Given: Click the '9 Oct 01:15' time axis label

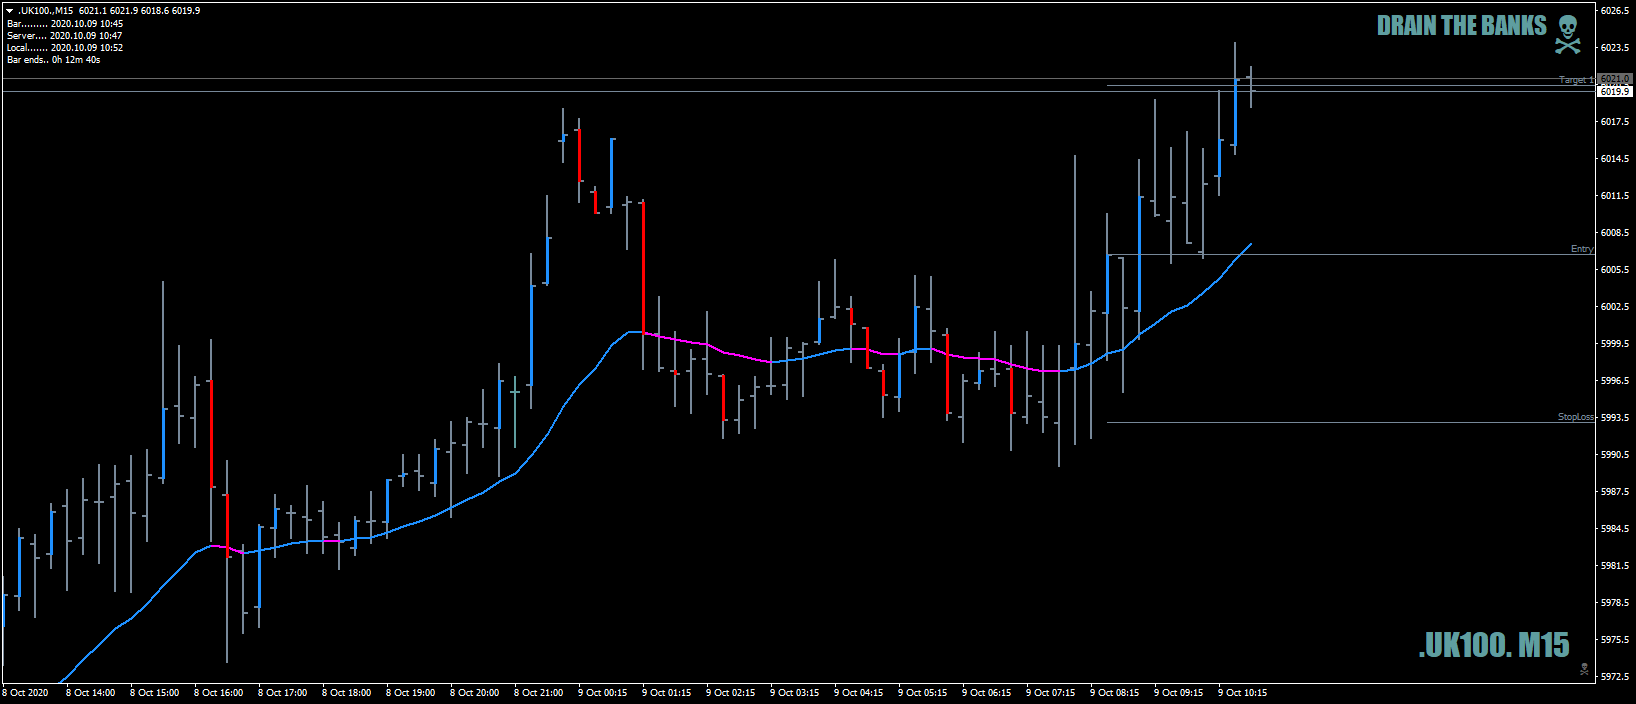Looking at the screenshot, I should (666, 692).
